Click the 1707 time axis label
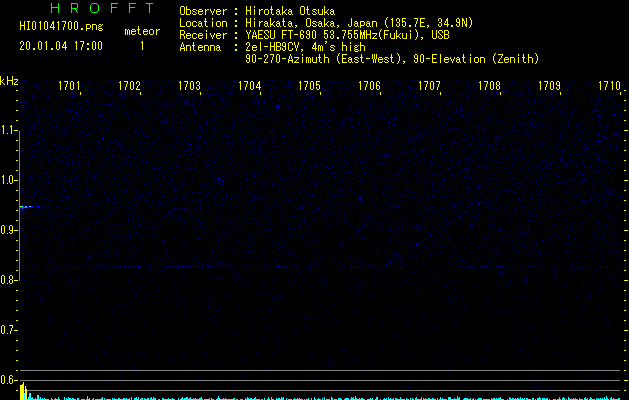Viewport: 629px width, 400px height. 429,86
